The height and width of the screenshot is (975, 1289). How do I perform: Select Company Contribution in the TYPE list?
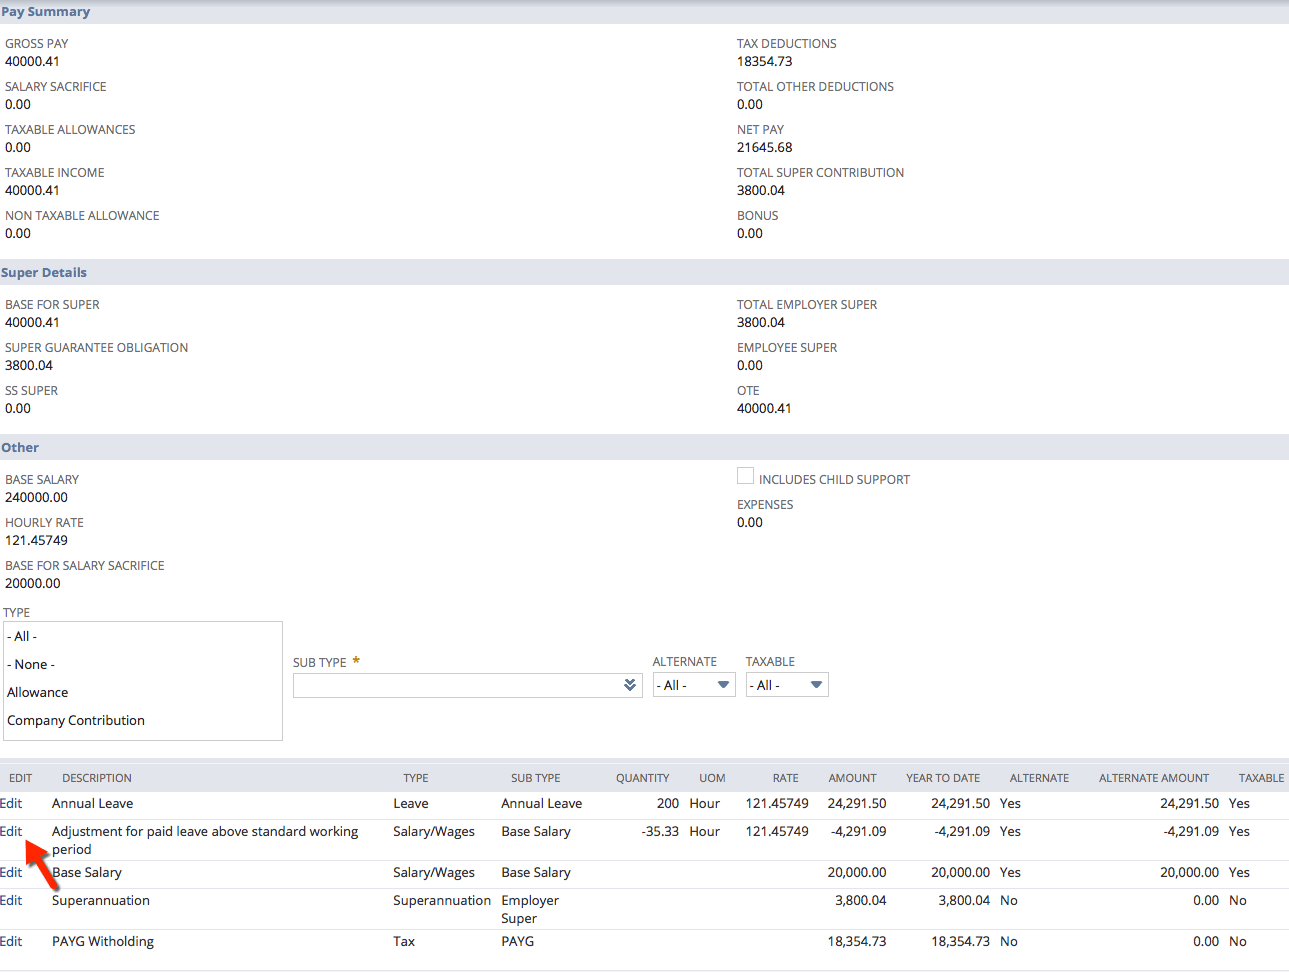pyautogui.click(x=76, y=720)
